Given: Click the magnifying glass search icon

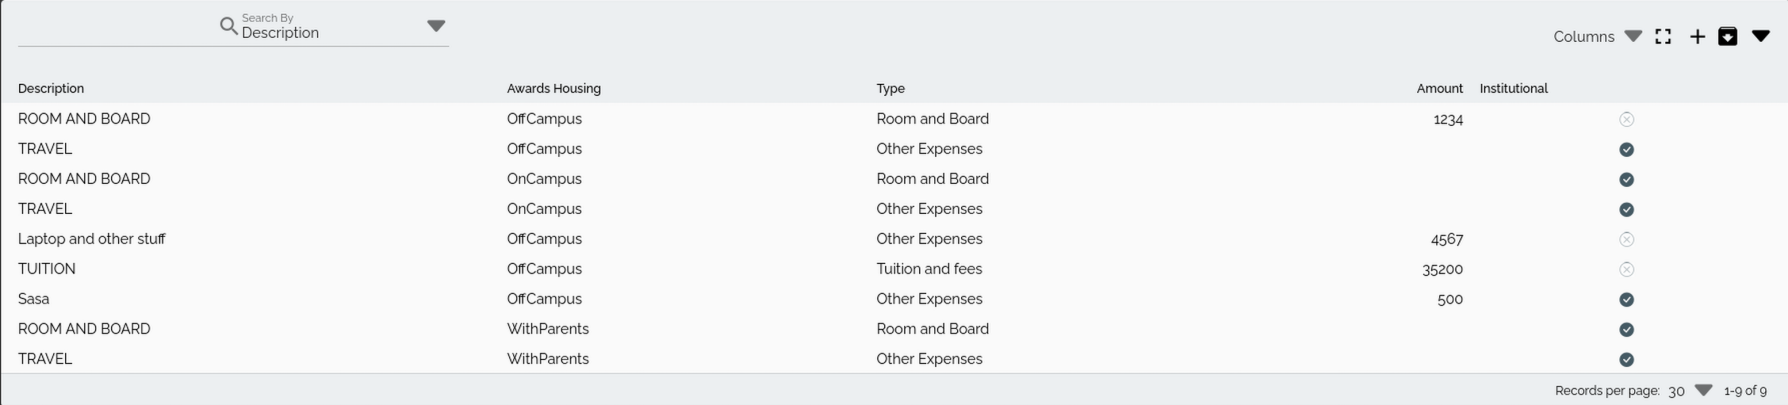Looking at the screenshot, I should 229,26.
